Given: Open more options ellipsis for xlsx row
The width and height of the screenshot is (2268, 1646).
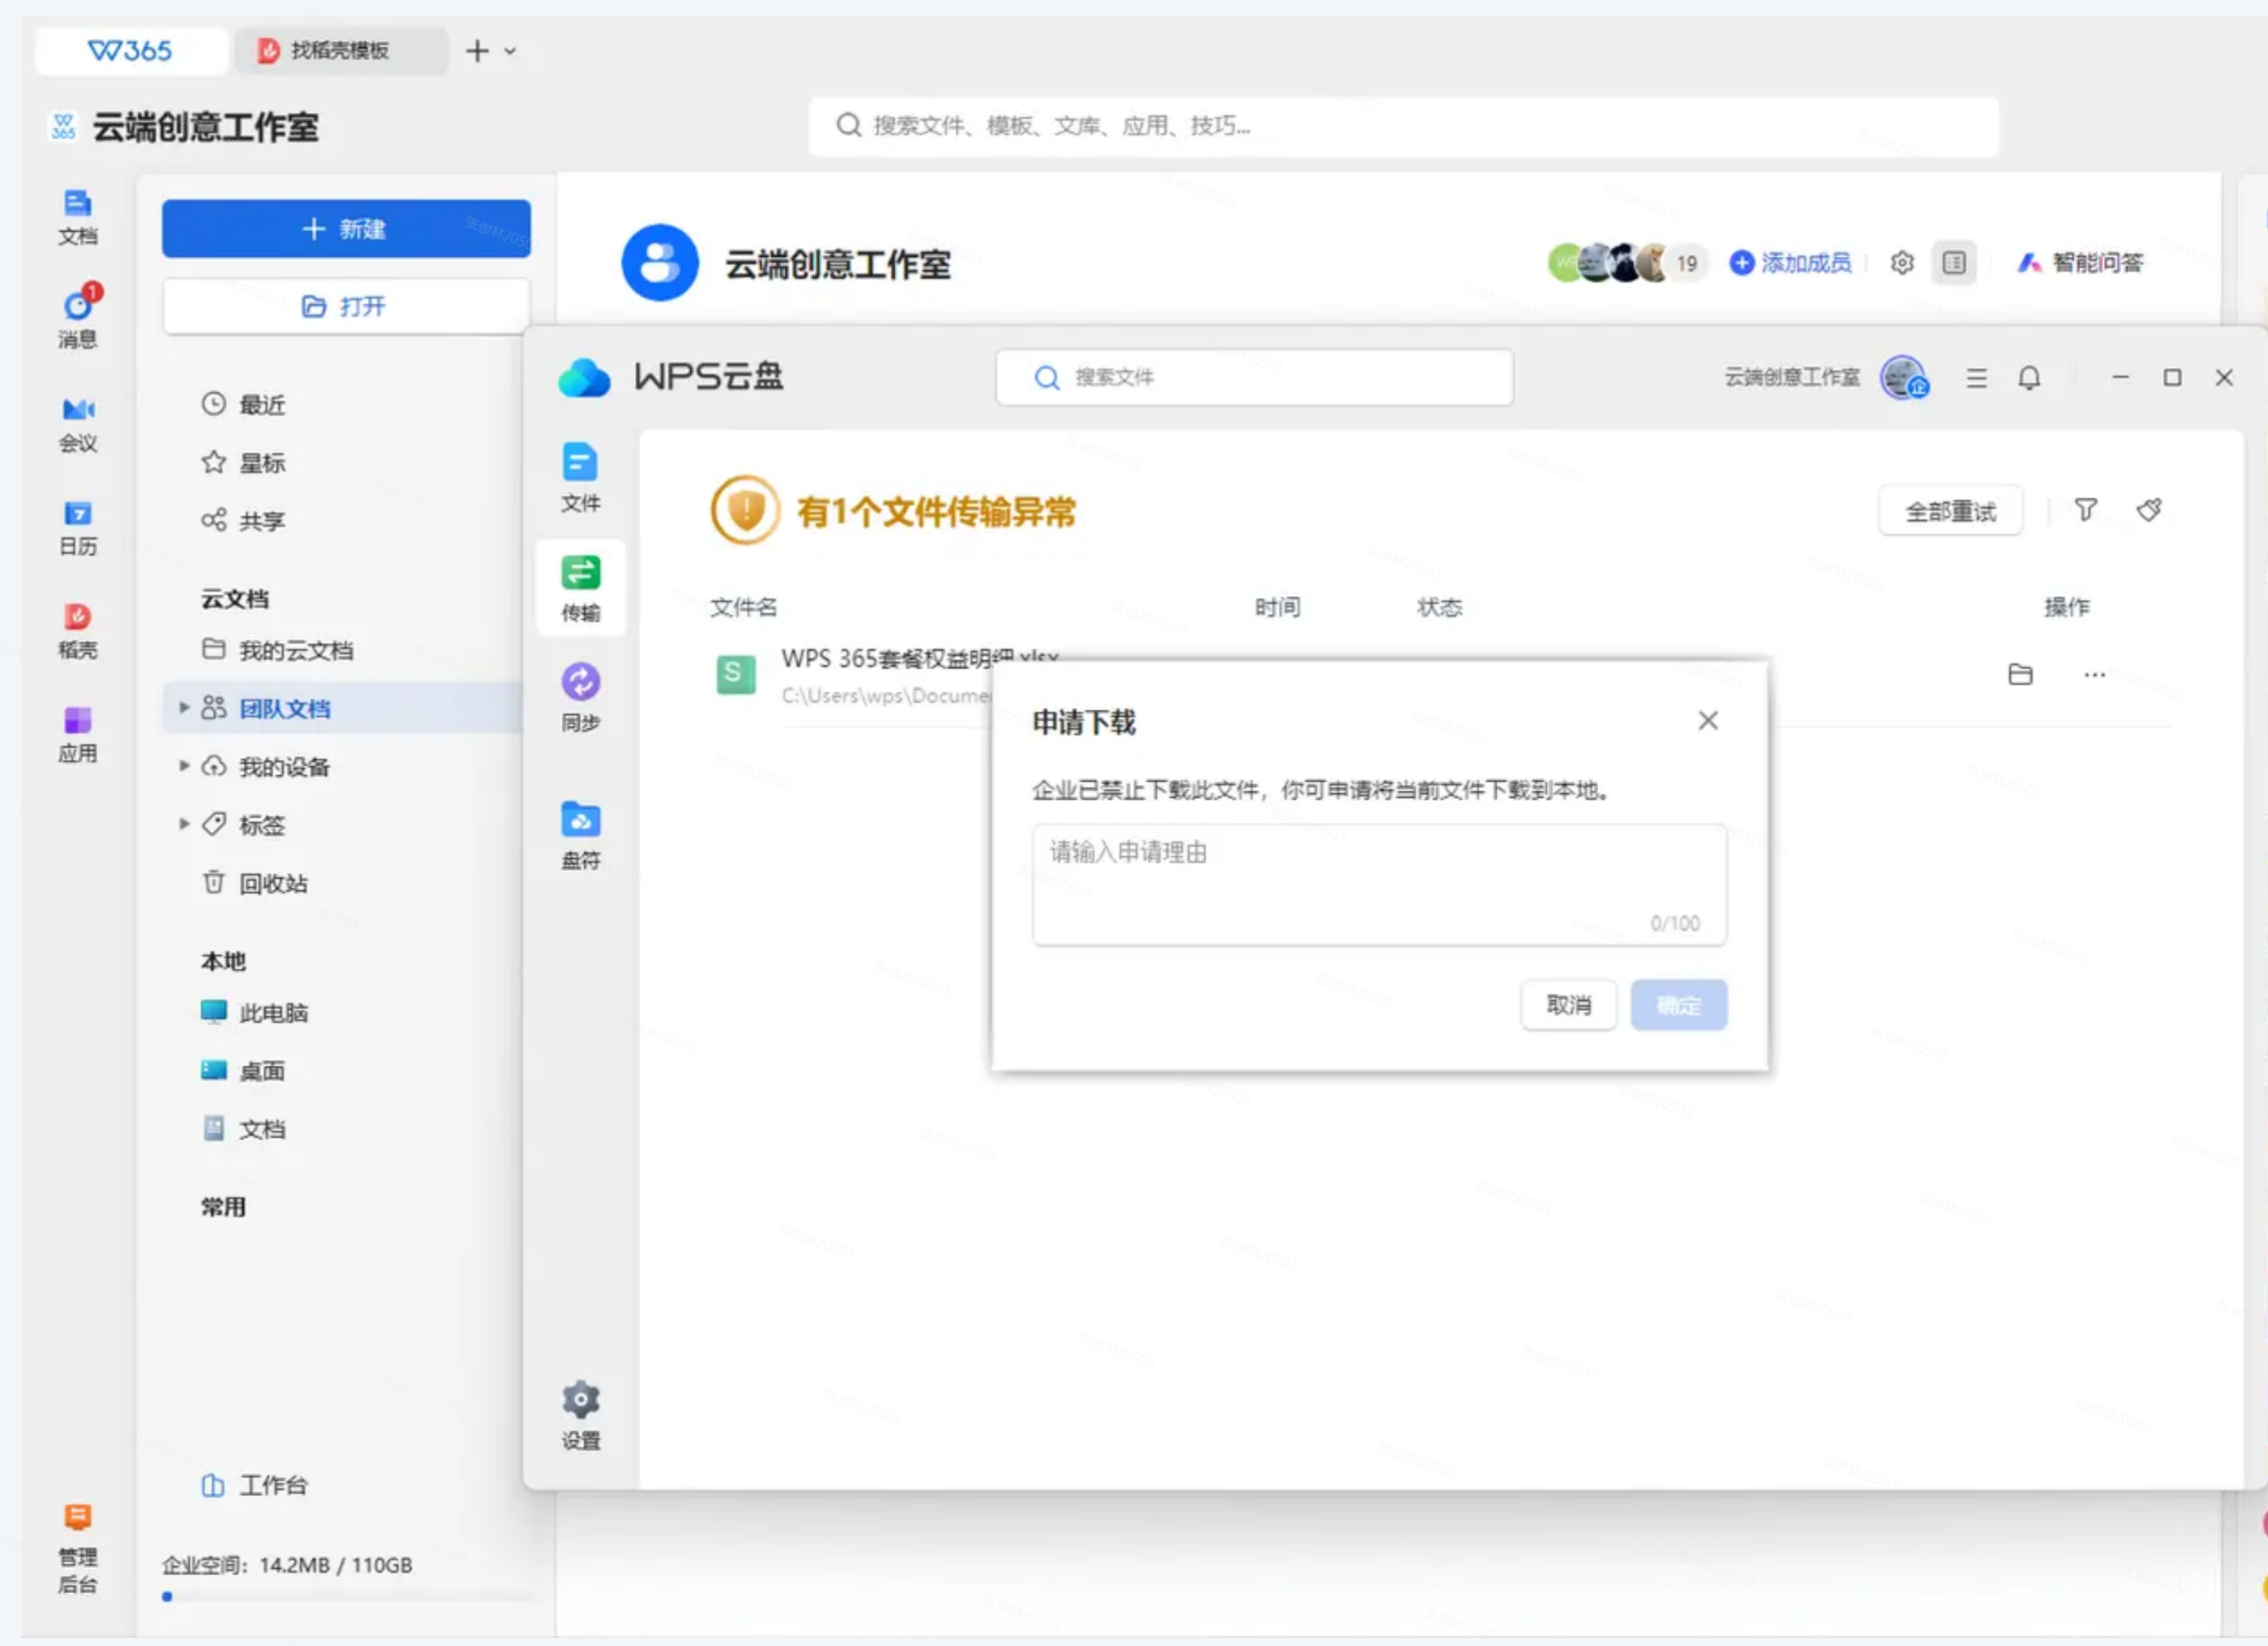Looking at the screenshot, I should [2094, 675].
